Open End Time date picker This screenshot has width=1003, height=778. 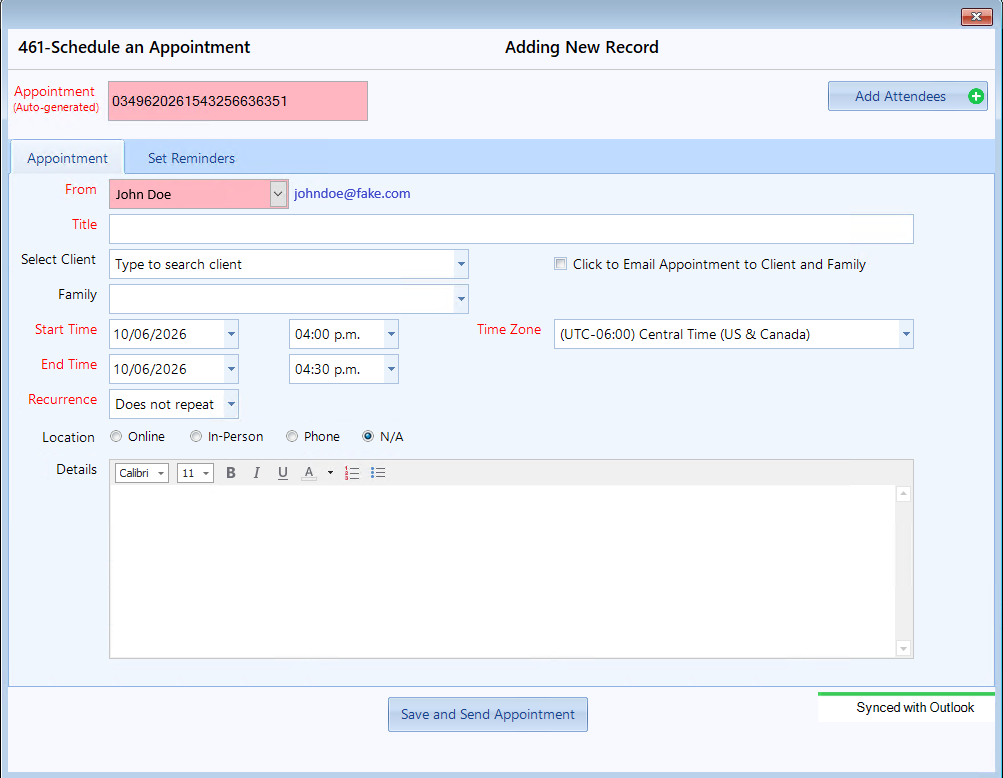231,369
